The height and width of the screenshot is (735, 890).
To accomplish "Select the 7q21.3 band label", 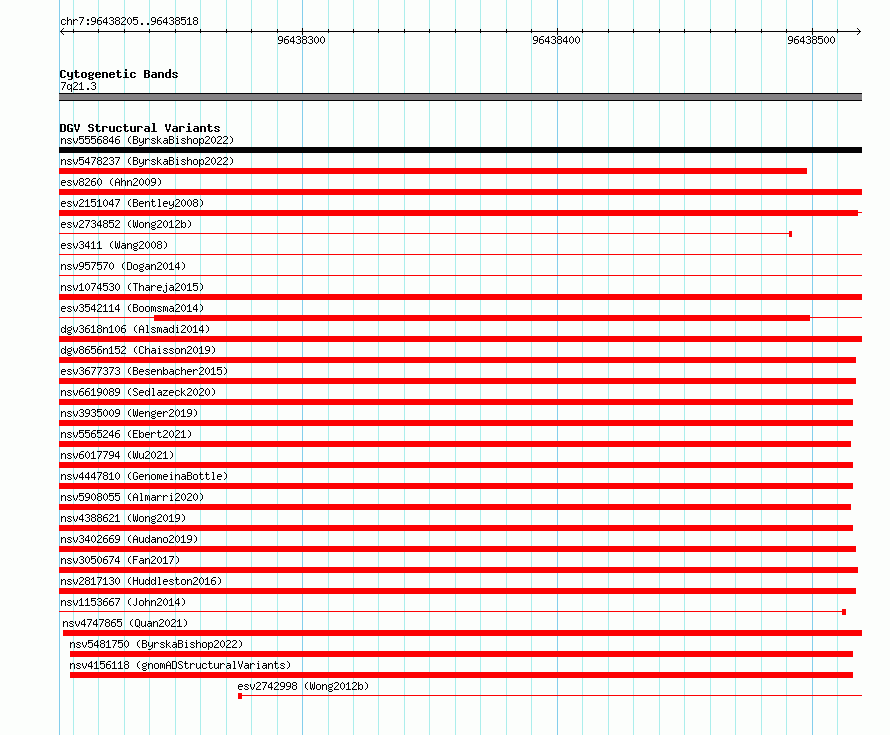I will pyautogui.click(x=78, y=86).
